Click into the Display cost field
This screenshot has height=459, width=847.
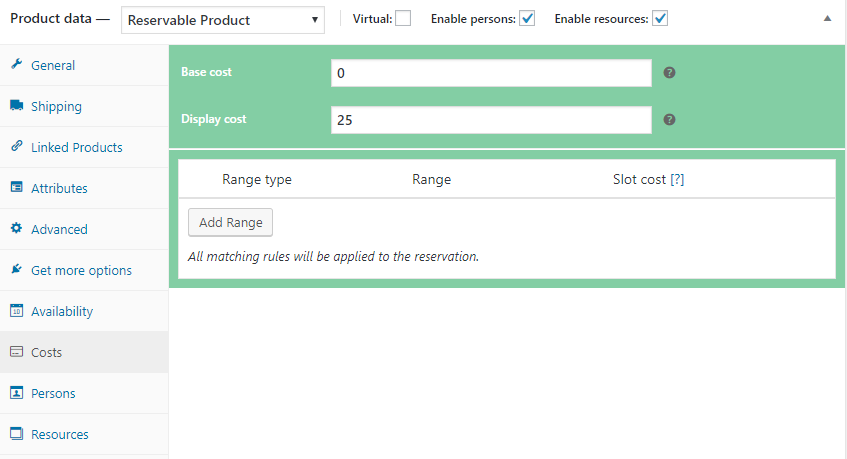(491, 119)
